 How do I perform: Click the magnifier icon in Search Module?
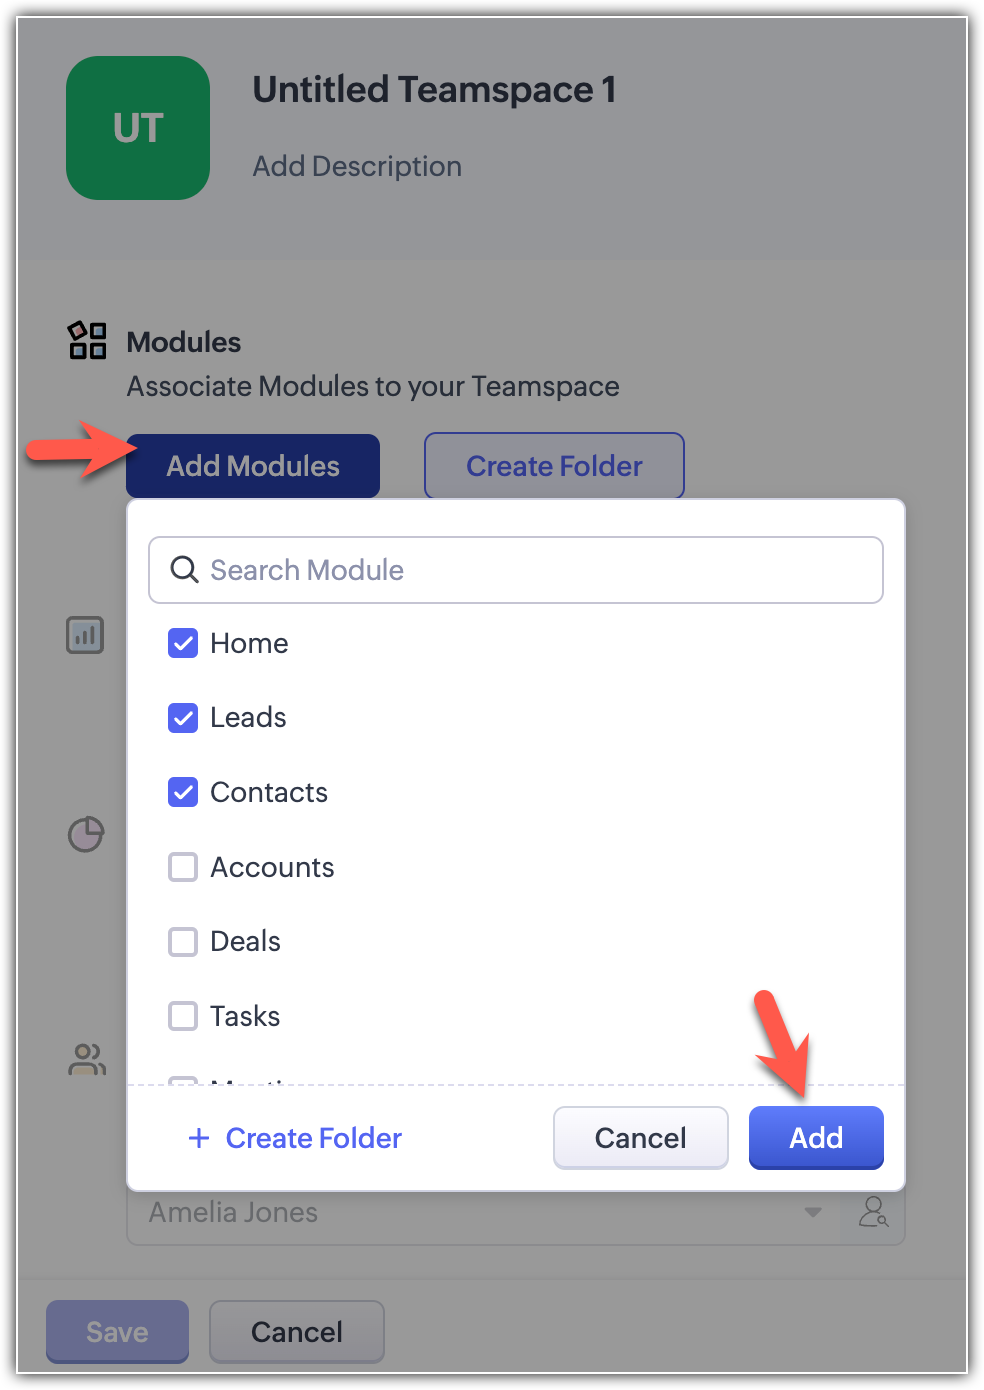point(184,570)
